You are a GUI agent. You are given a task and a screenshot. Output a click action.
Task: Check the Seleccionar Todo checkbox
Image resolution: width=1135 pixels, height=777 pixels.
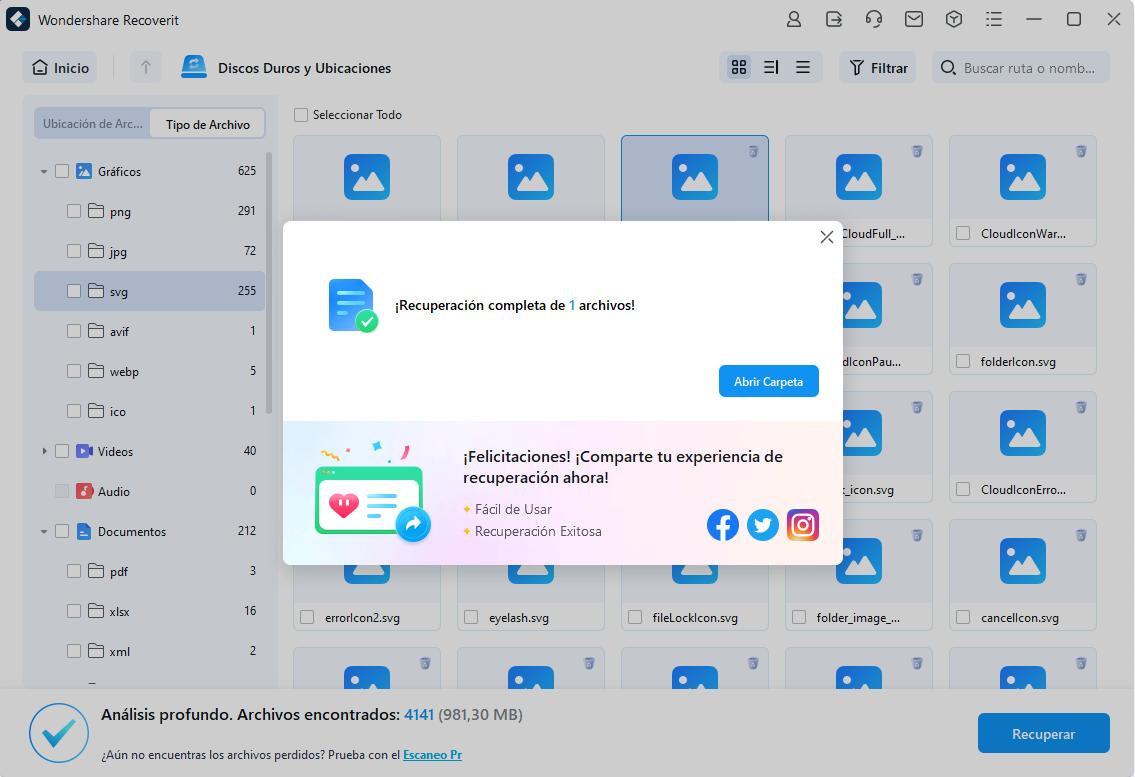300,115
